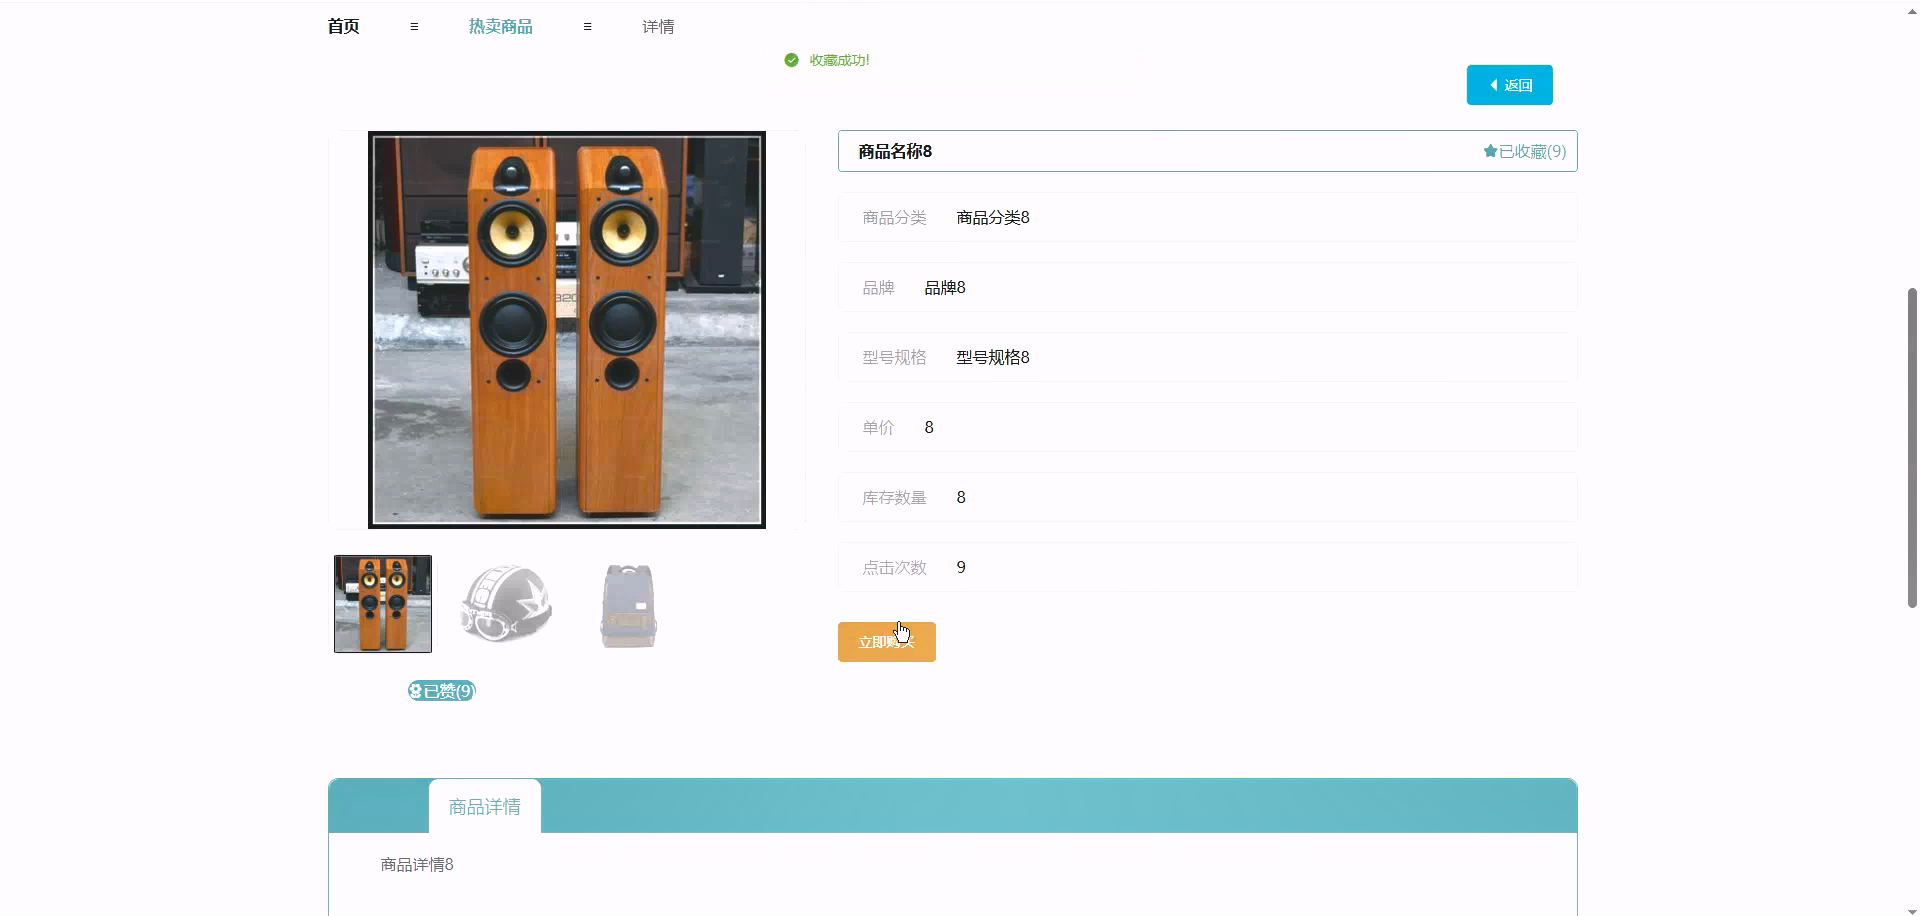Click the 品牌8 brand value
This screenshot has height=916, width=1920.
(x=945, y=287)
